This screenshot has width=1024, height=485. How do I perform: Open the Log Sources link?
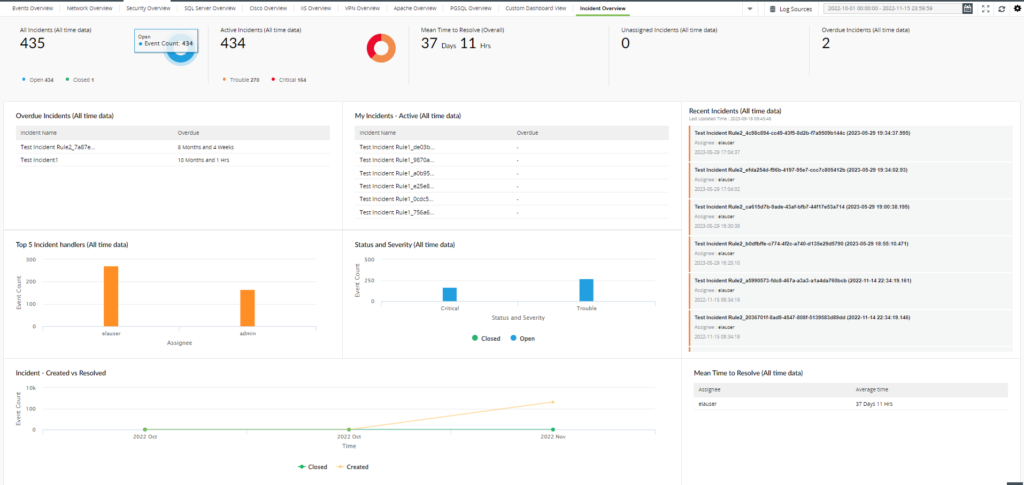[x=795, y=8]
